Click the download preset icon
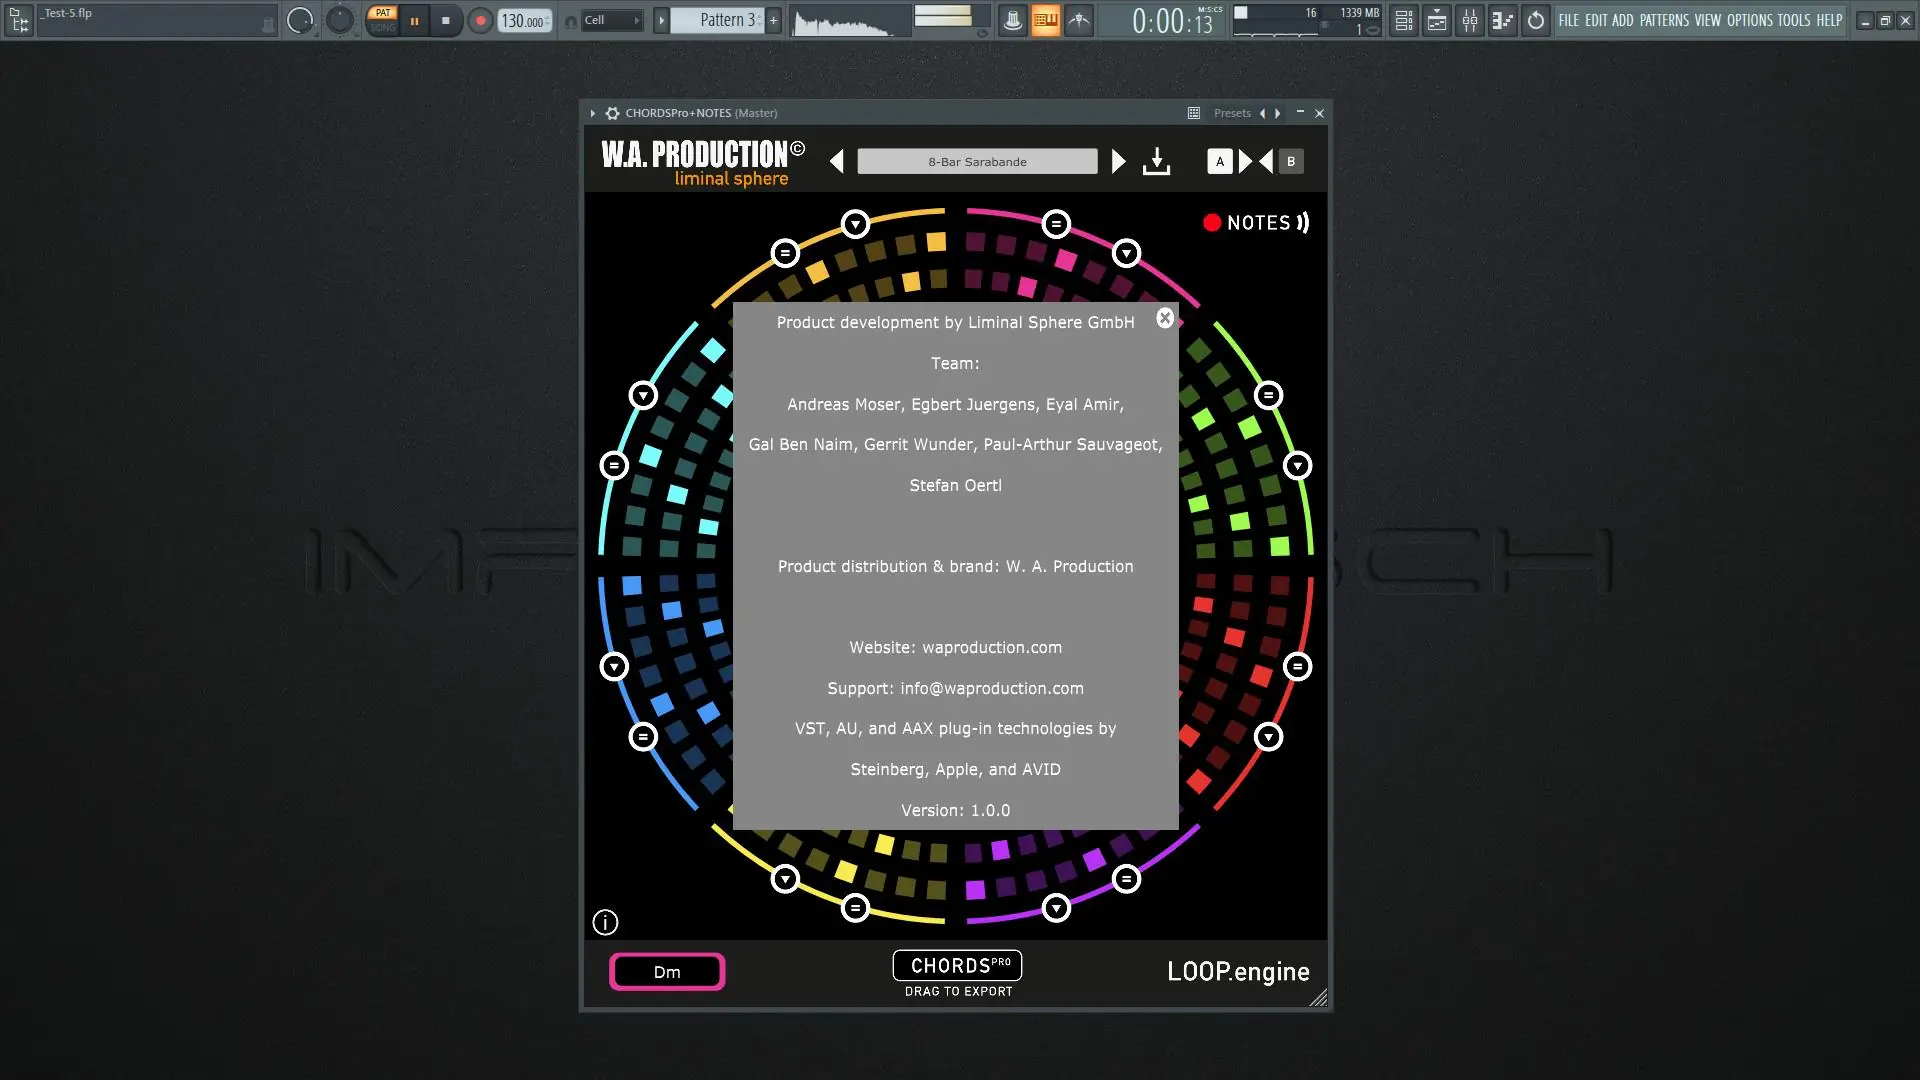 tap(1156, 161)
